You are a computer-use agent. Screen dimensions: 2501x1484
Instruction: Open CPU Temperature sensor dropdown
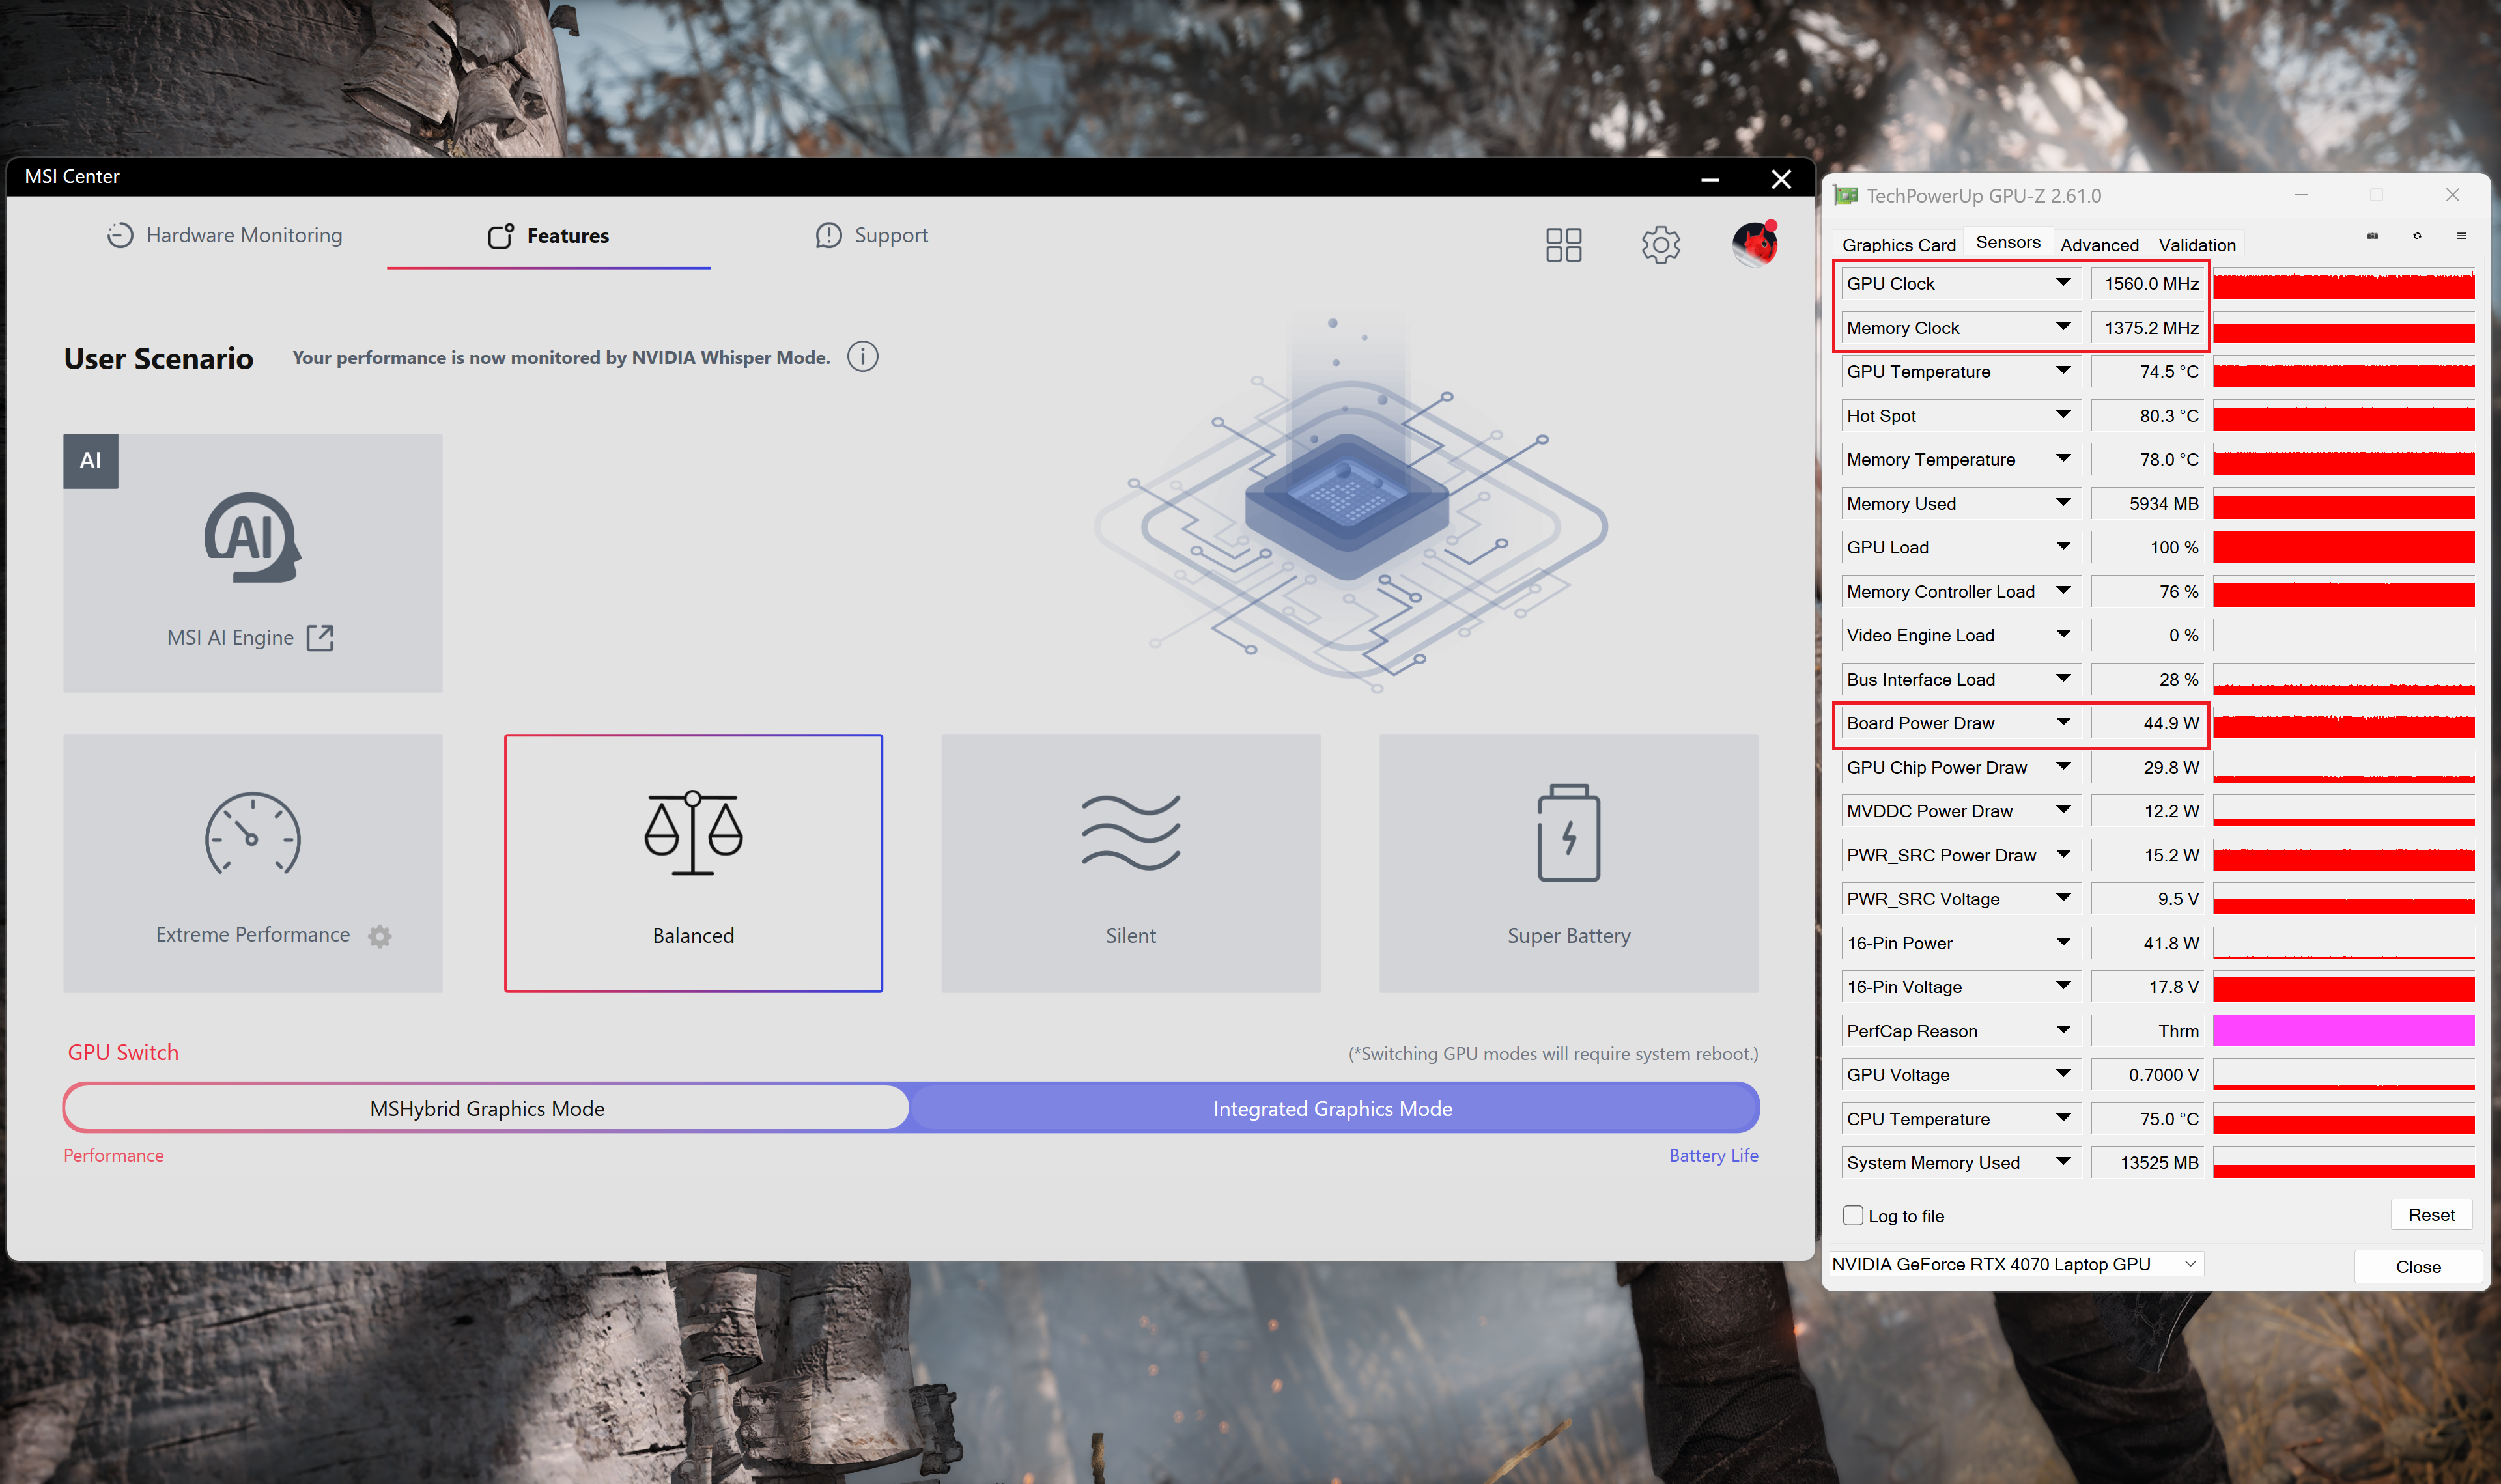pos(2063,1118)
